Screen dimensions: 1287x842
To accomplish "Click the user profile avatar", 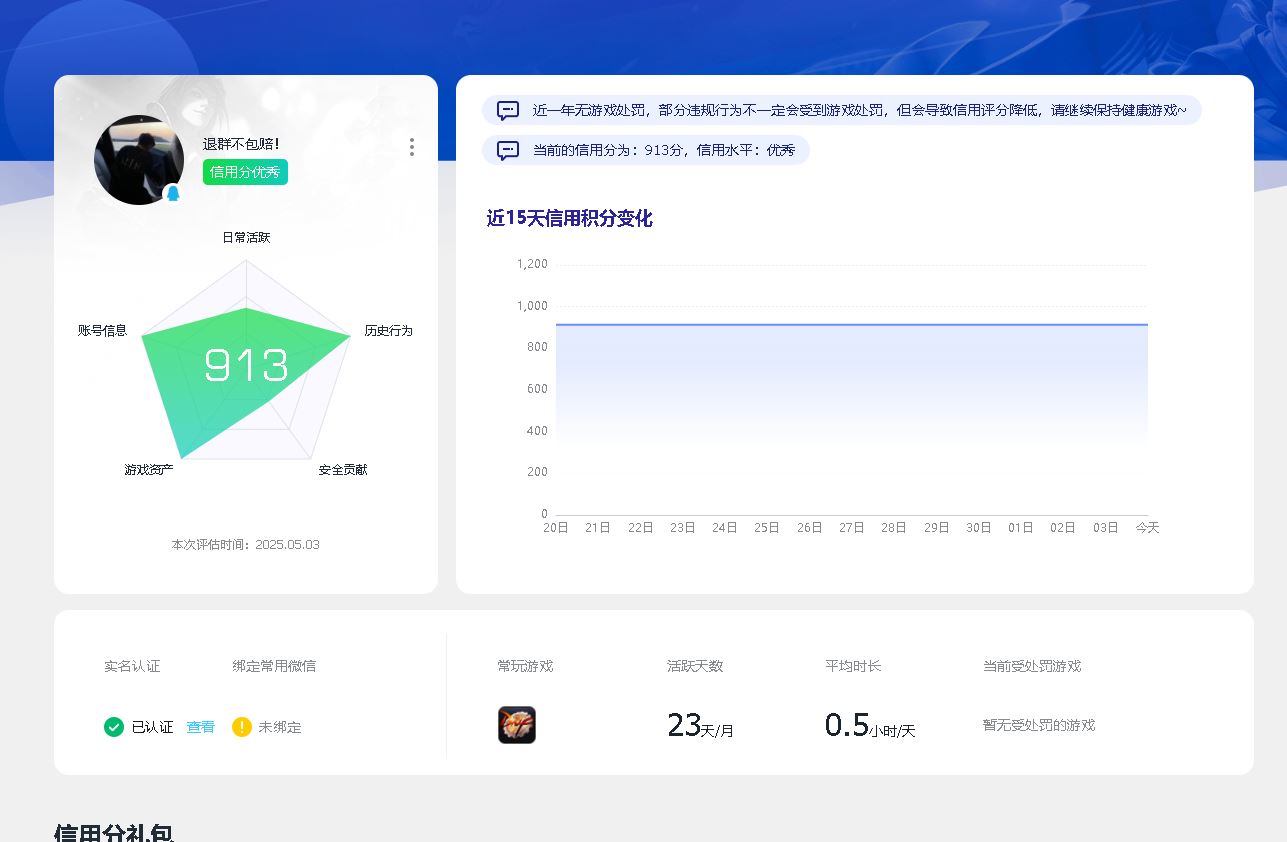I will [138, 160].
